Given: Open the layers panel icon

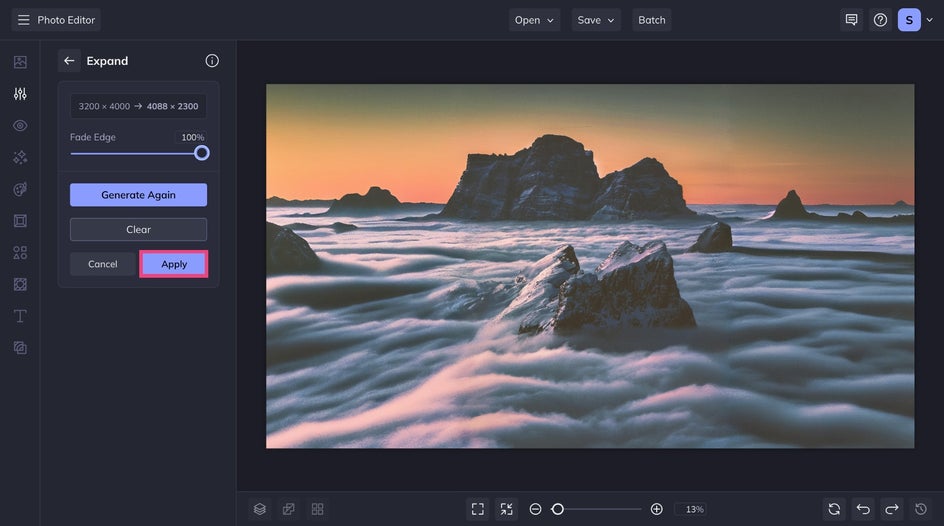Looking at the screenshot, I should point(259,509).
